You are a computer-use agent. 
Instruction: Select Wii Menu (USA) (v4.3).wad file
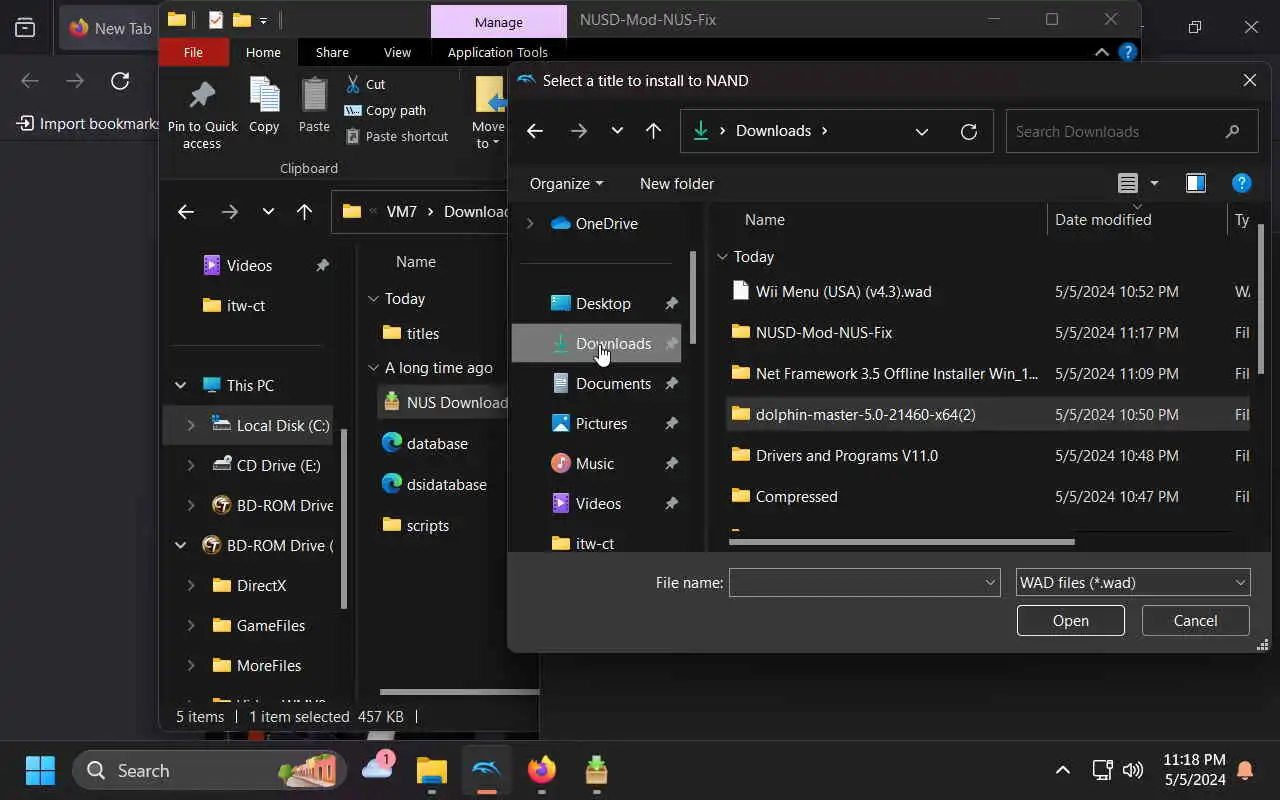coord(843,291)
